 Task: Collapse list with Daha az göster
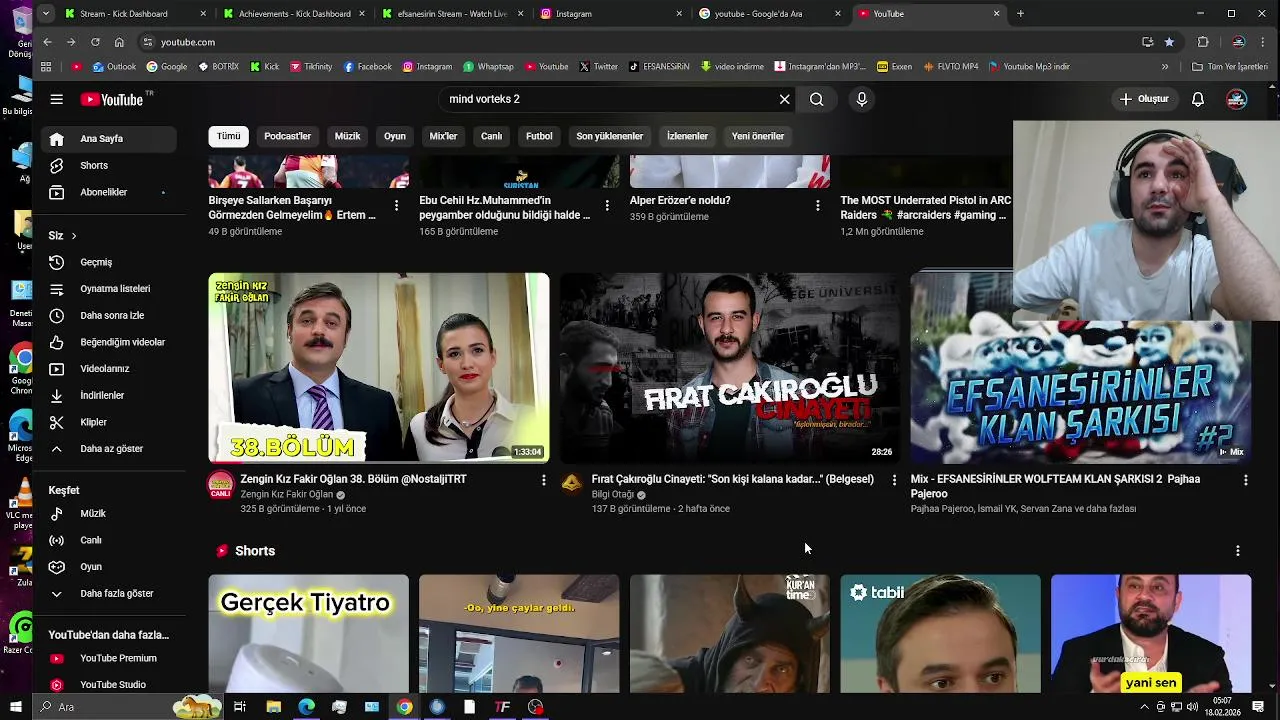click(x=109, y=449)
